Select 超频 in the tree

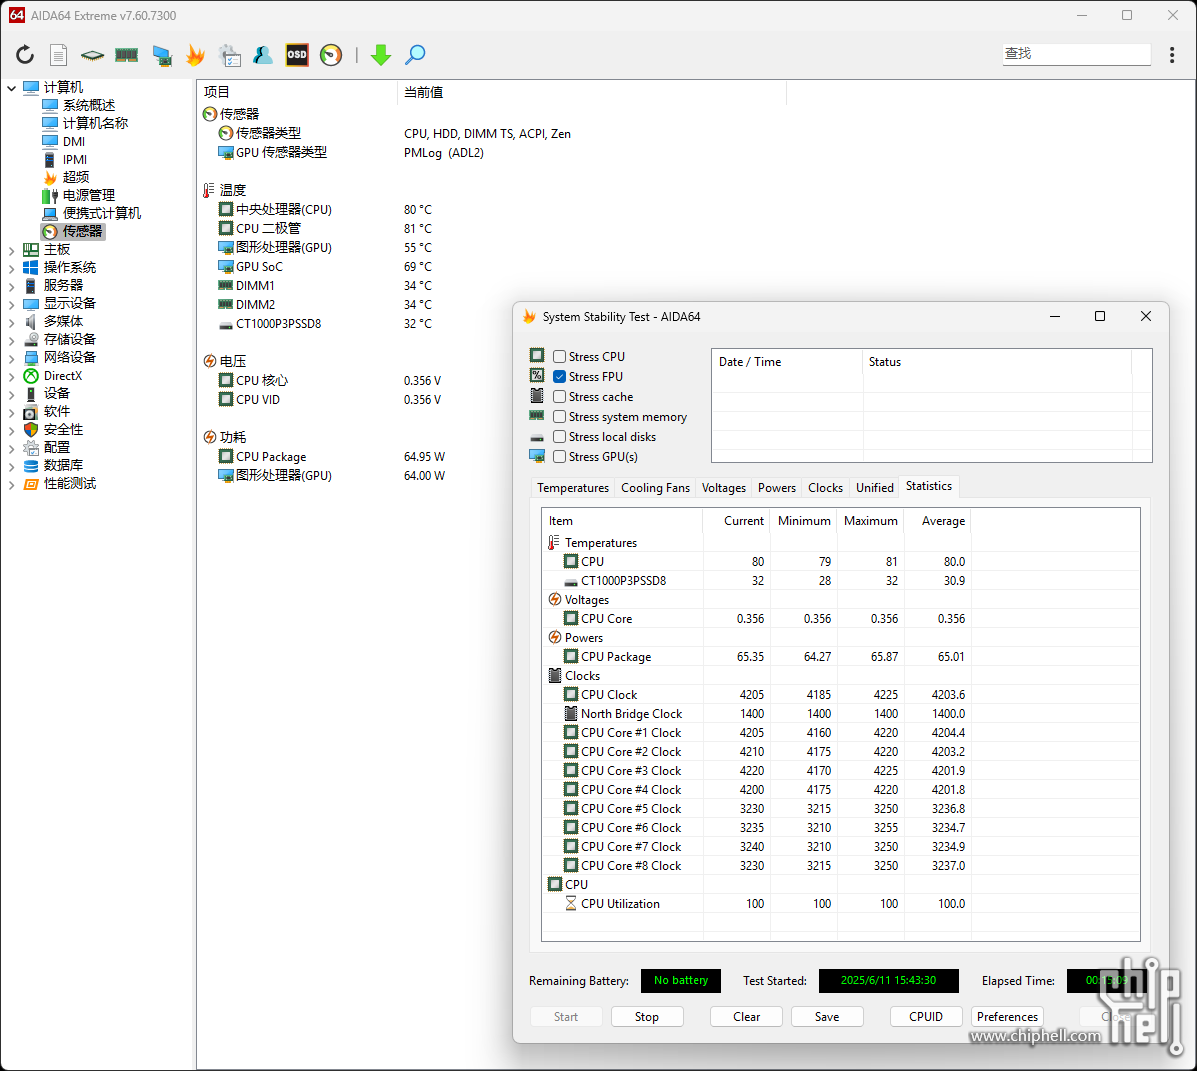pos(76,177)
